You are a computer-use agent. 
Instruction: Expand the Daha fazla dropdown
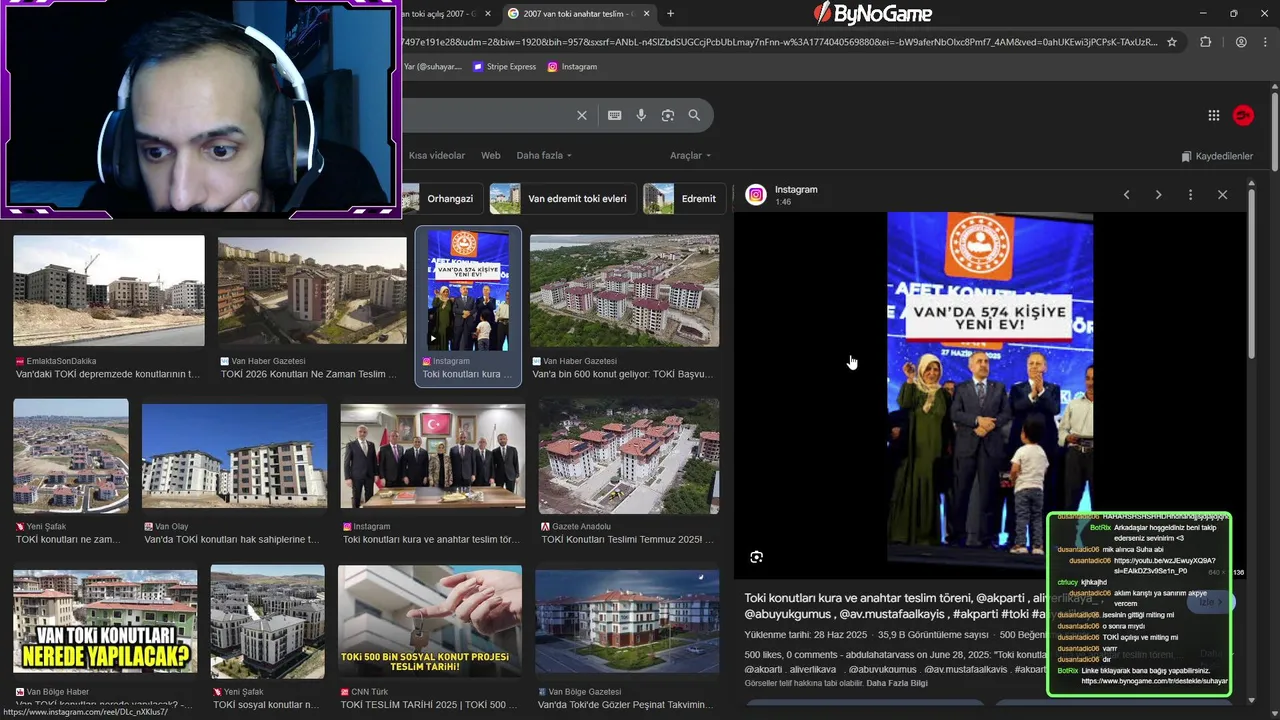coord(544,156)
